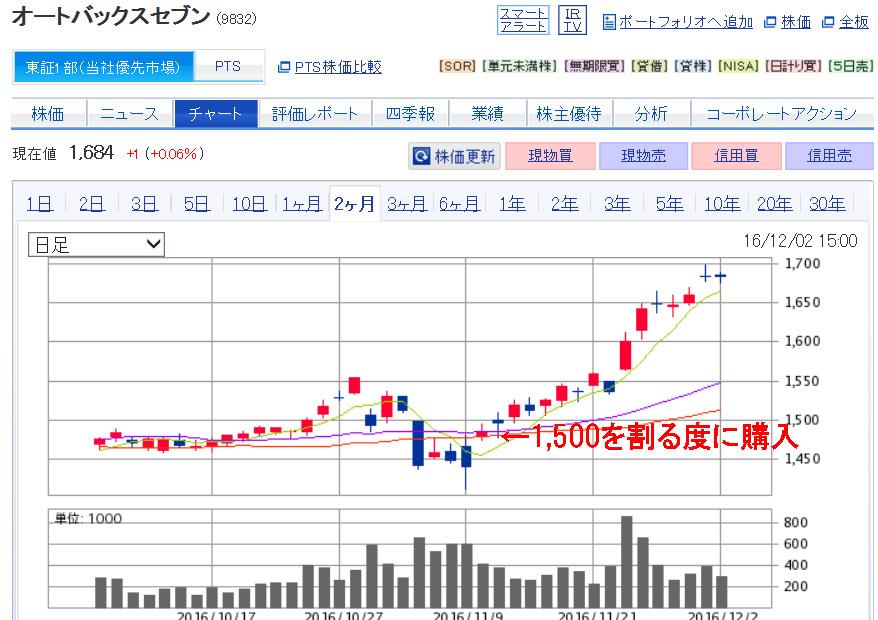
Task: Open the ニュース tab
Action: pyautogui.click(x=129, y=114)
